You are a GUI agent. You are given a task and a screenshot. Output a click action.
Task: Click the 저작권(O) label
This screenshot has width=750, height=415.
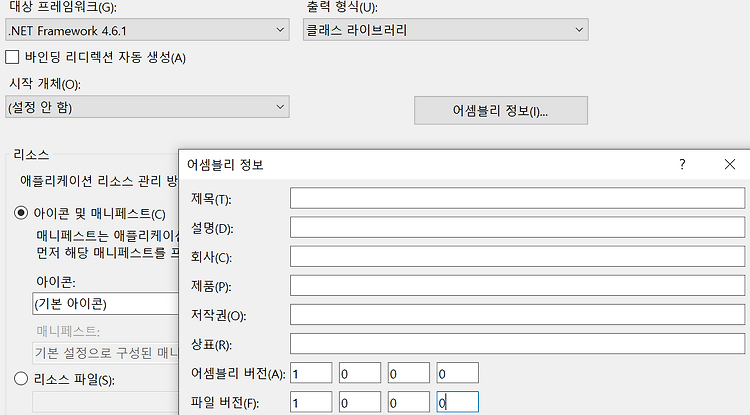[x=218, y=315]
